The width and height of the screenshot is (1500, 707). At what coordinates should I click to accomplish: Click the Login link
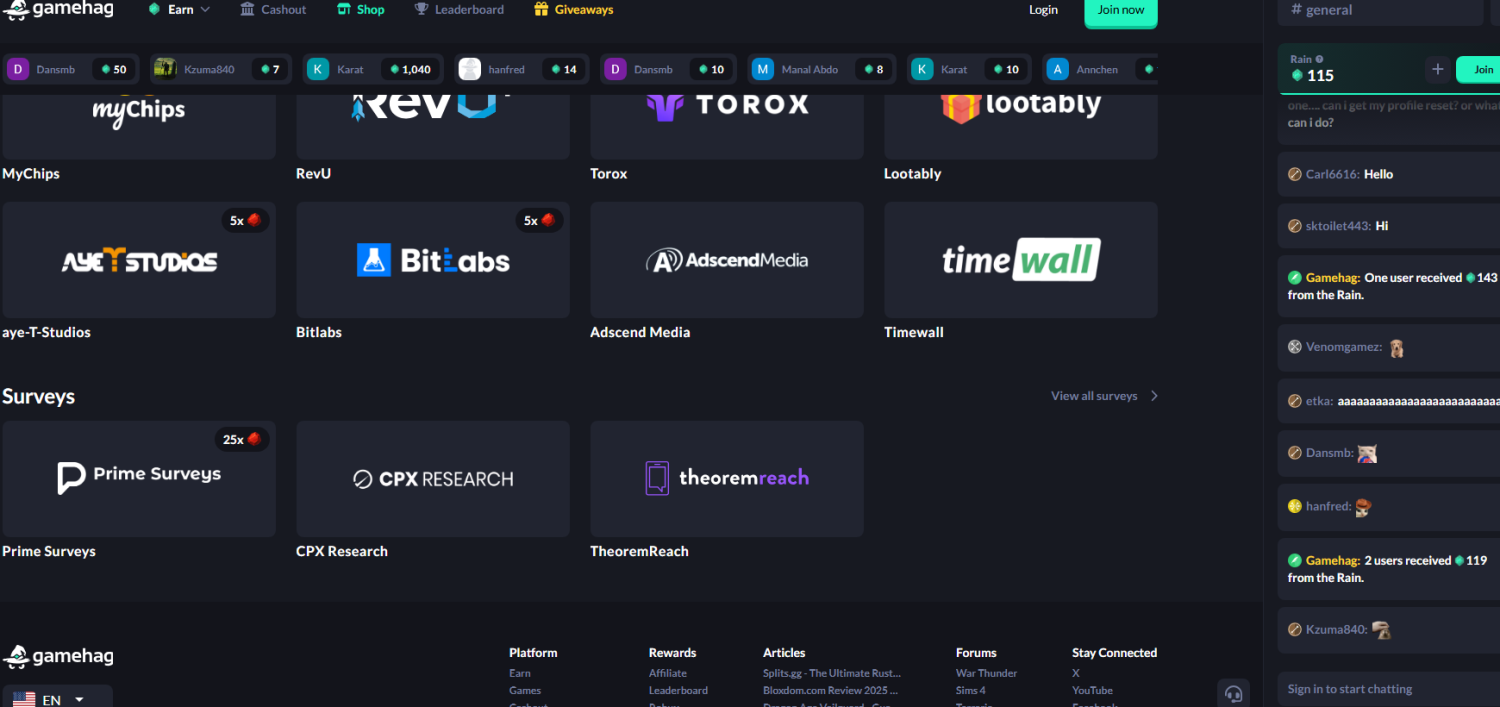coord(1043,10)
